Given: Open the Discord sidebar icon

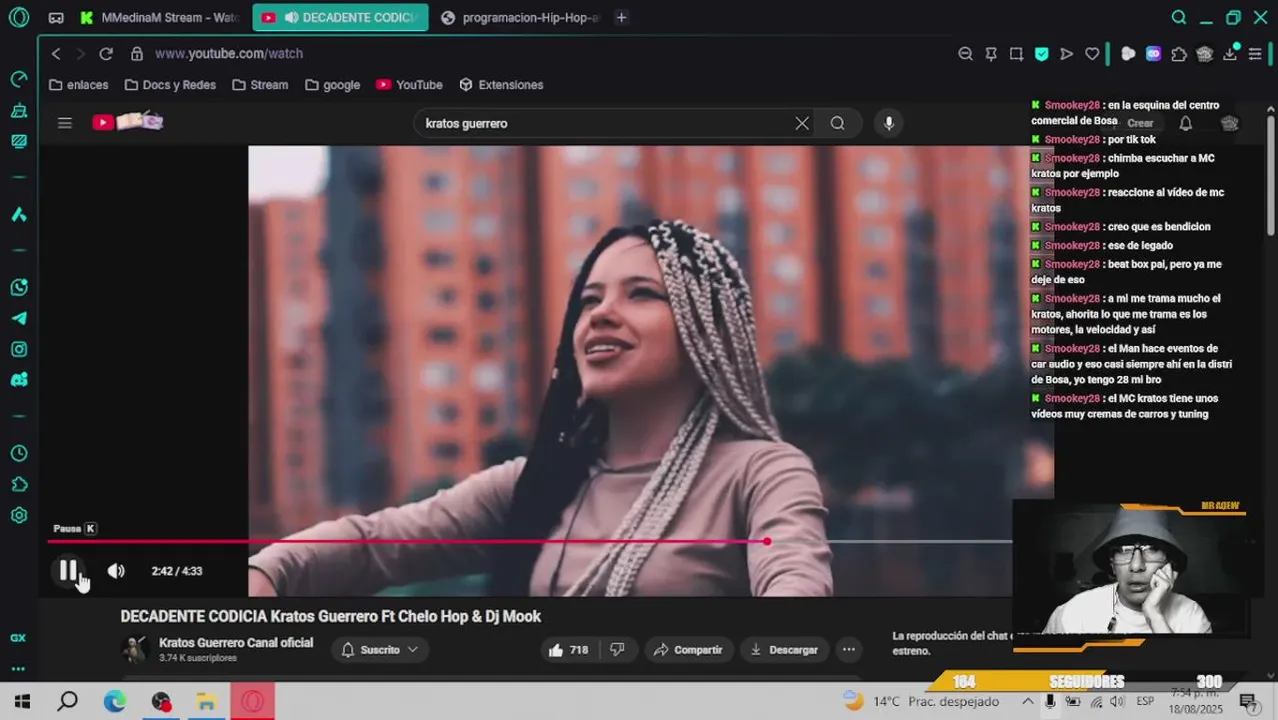Looking at the screenshot, I should pyautogui.click(x=19, y=380).
